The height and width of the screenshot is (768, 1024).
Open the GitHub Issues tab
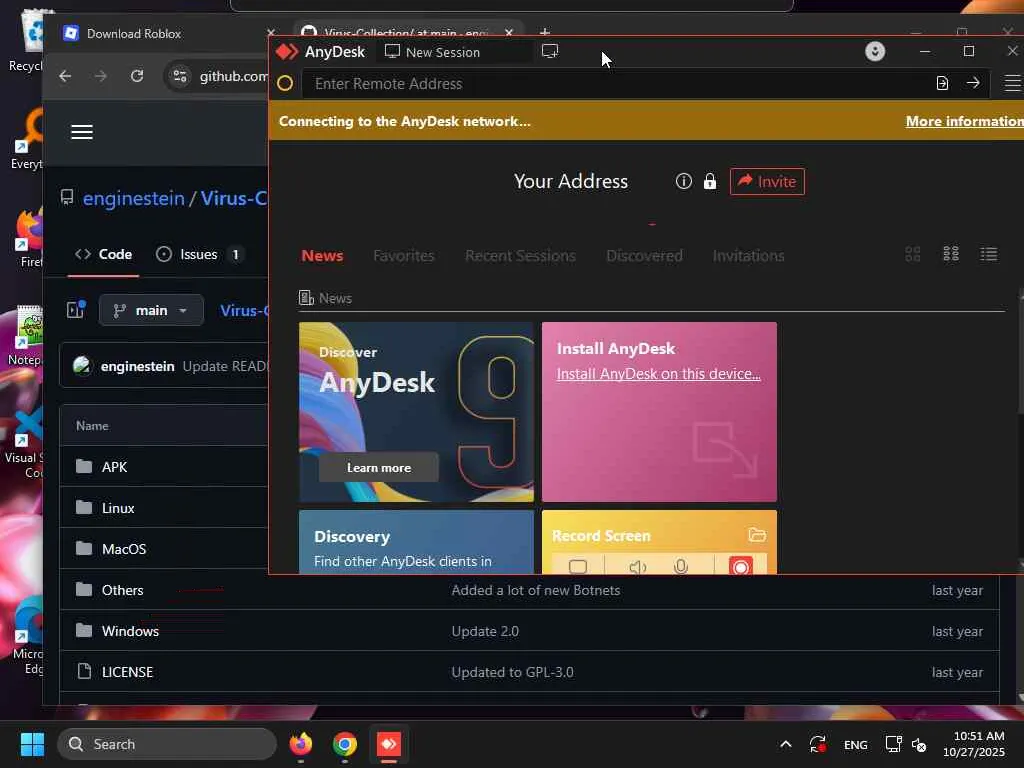[199, 254]
